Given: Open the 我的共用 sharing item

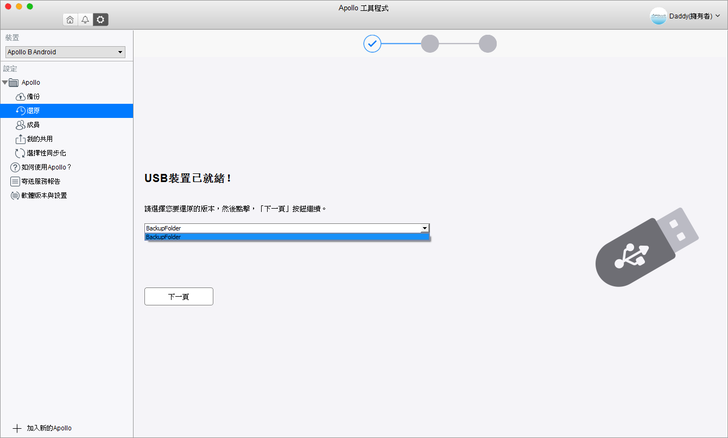Looking at the screenshot, I should pos(66,139).
